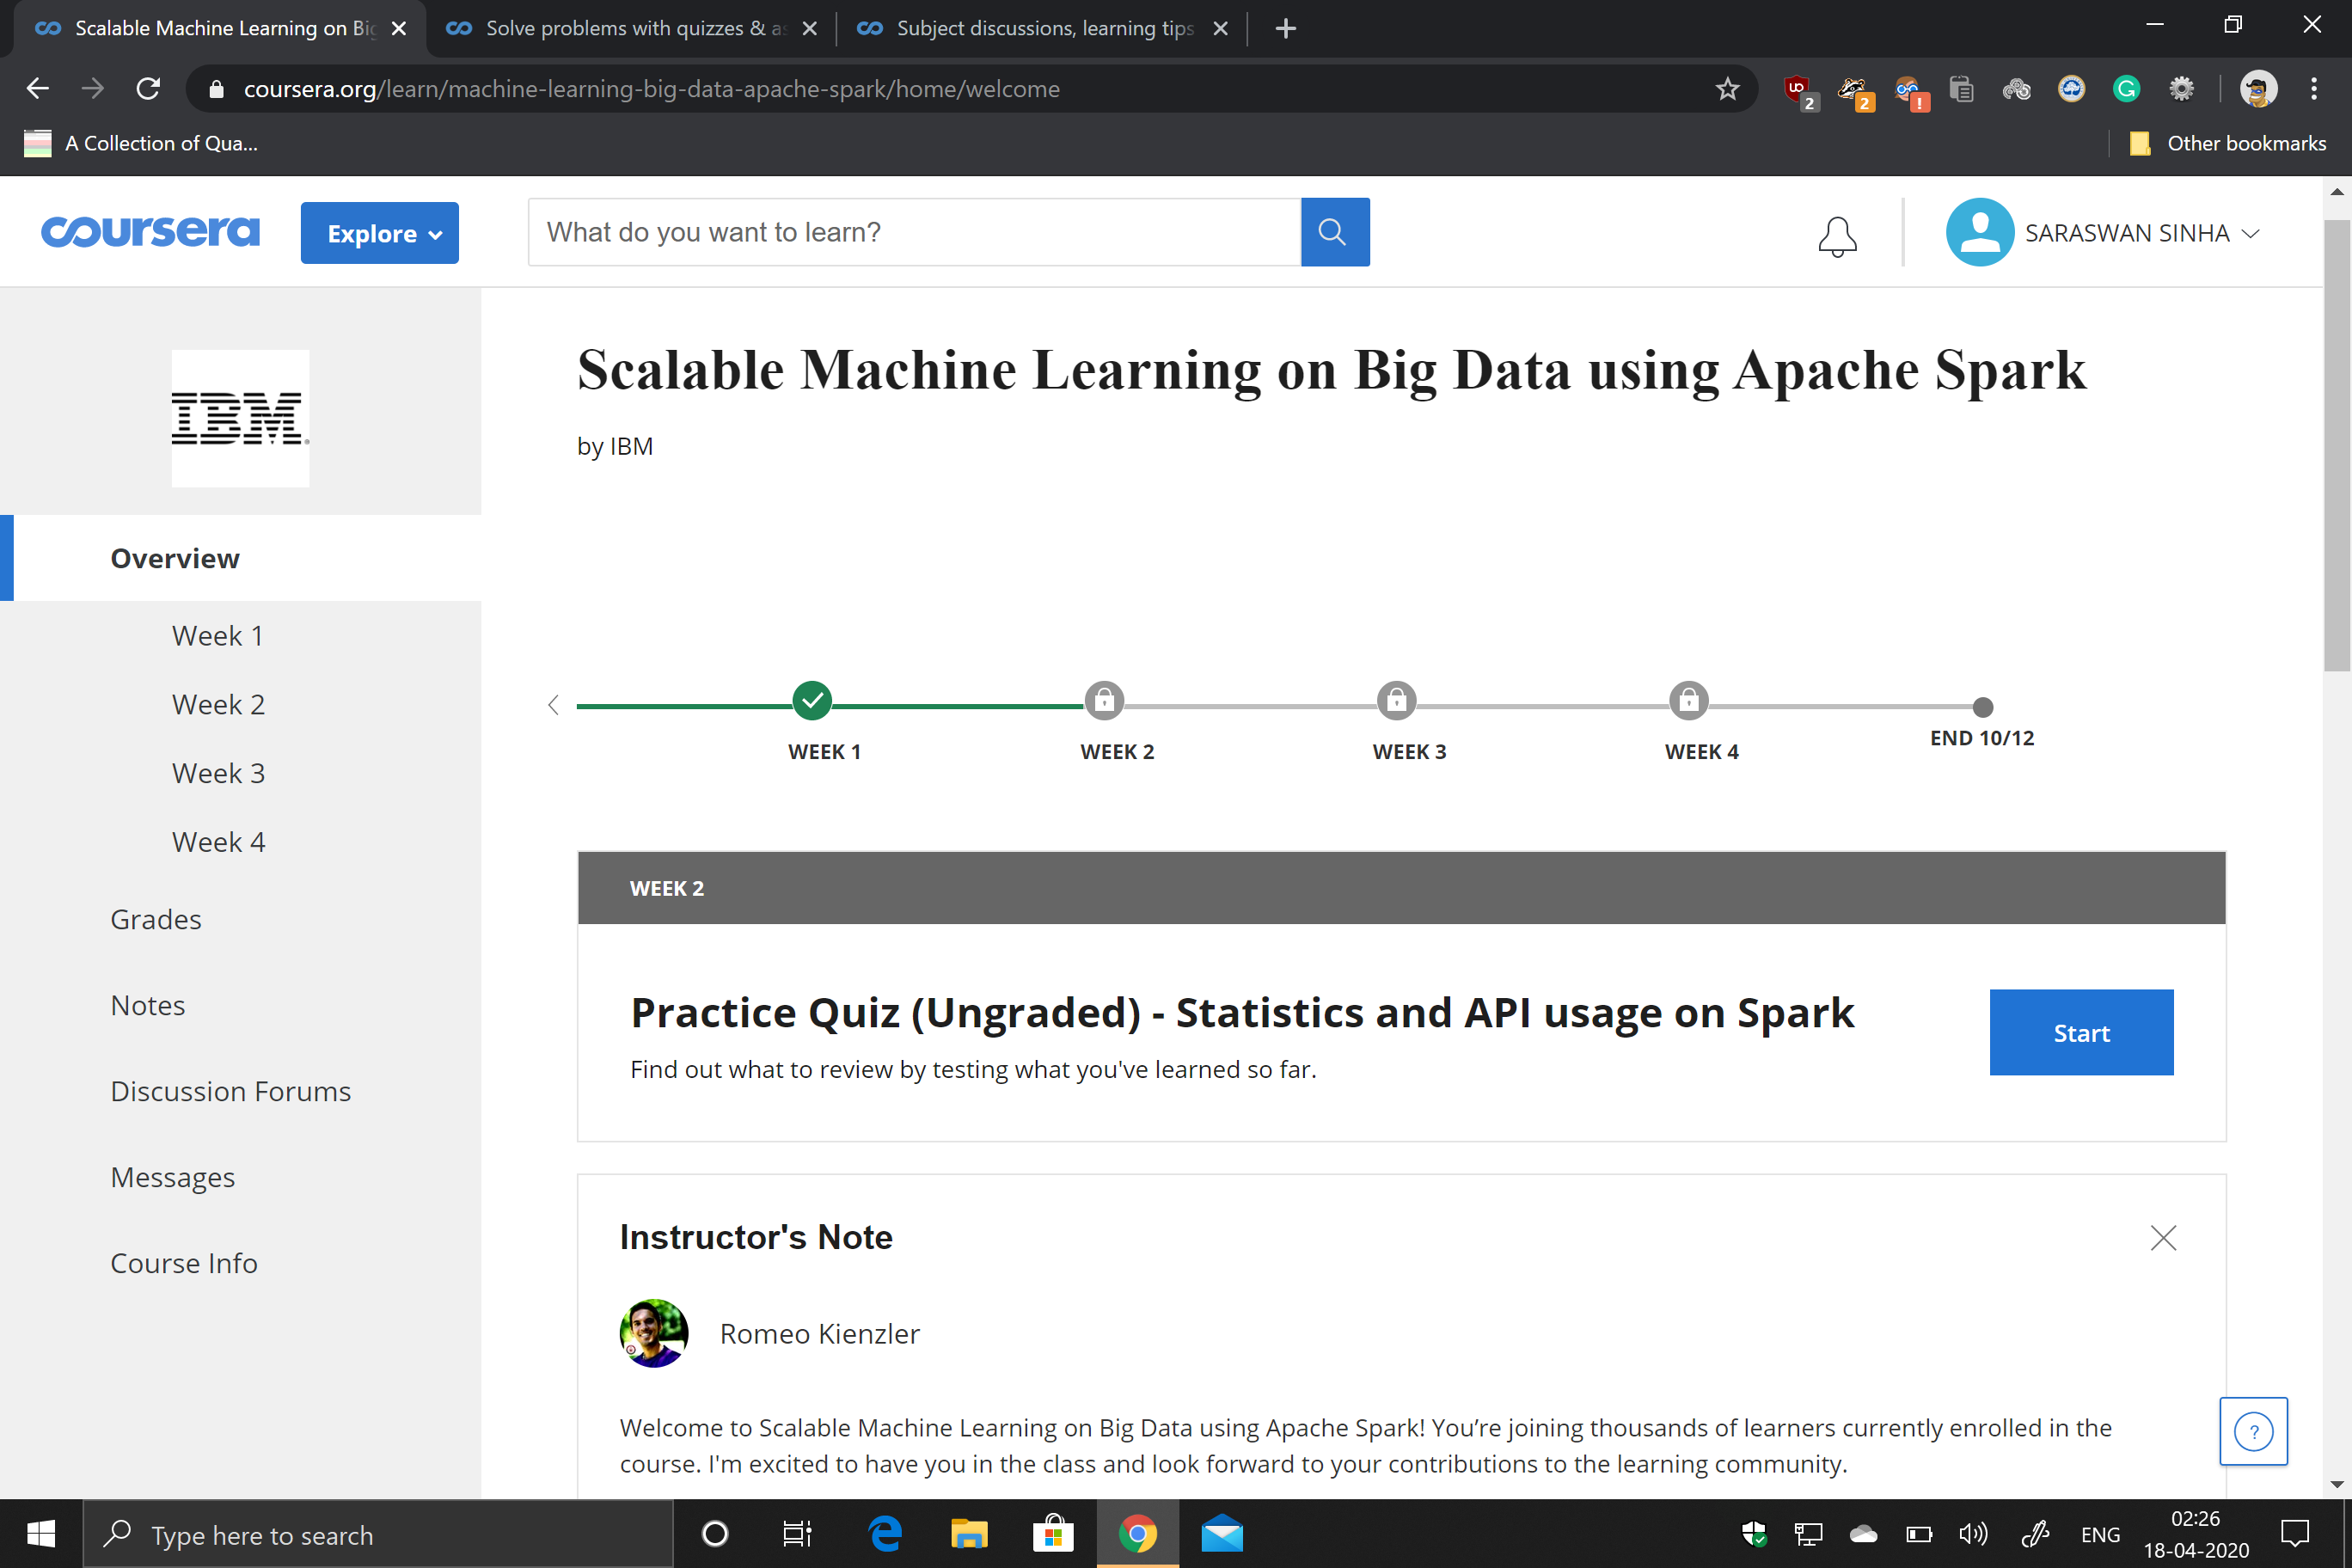Open Cortana circle on taskbar

pyautogui.click(x=715, y=1533)
